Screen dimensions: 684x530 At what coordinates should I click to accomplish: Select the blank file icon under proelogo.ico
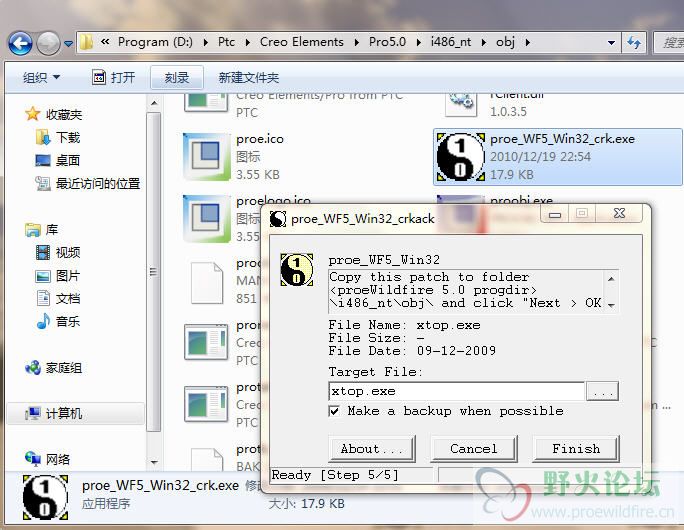pyautogui.click(x=207, y=282)
